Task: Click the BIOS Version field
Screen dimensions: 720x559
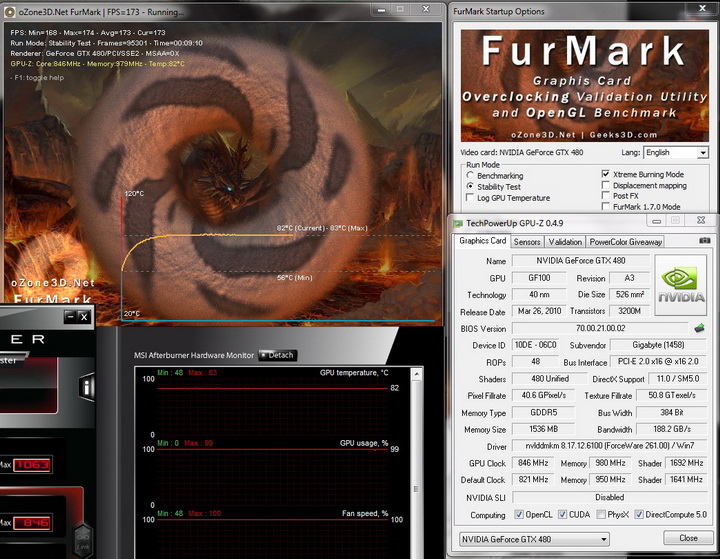Action: [600, 328]
